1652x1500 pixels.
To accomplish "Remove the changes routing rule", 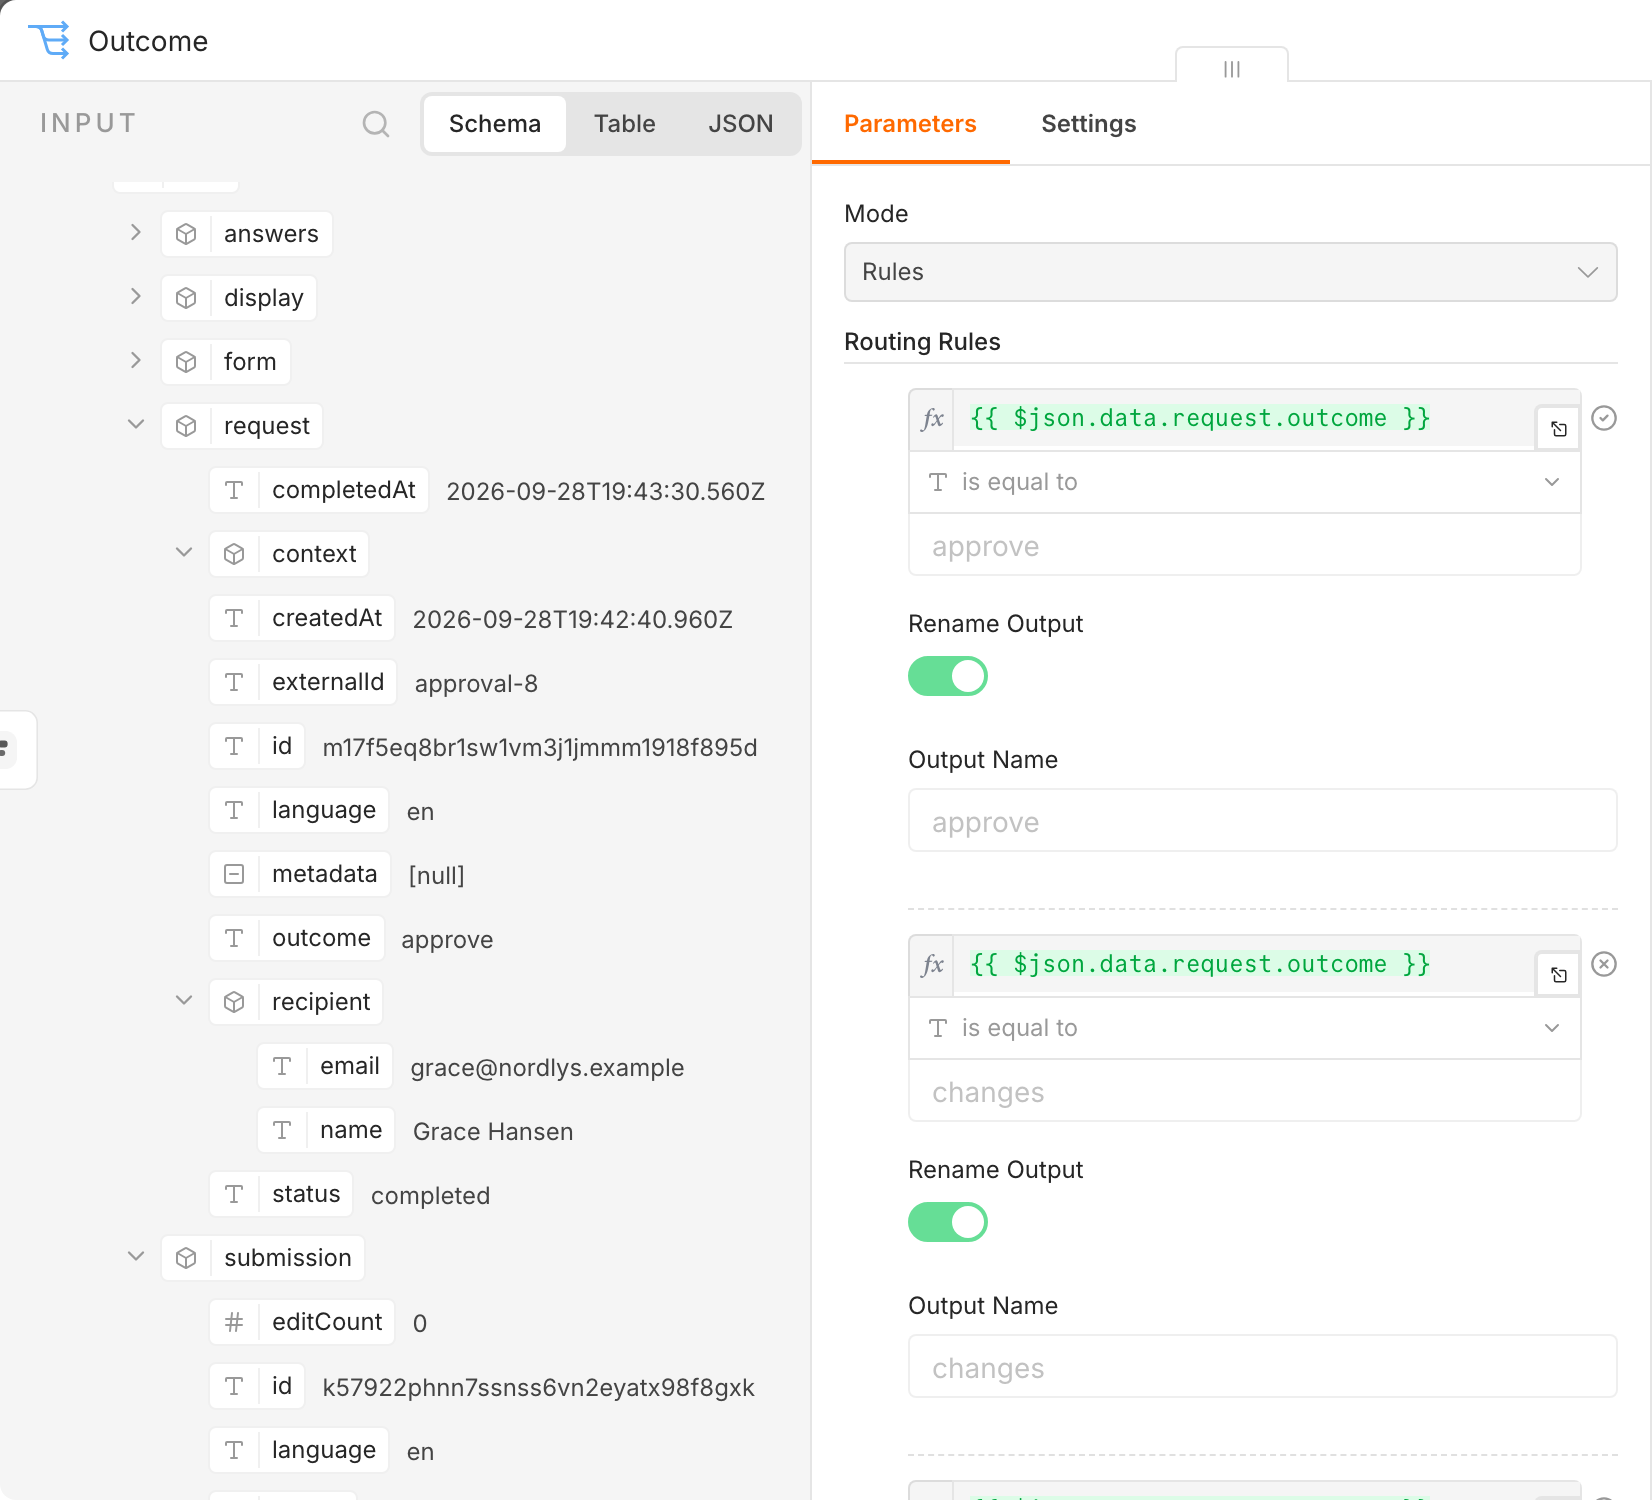I will coord(1604,964).
